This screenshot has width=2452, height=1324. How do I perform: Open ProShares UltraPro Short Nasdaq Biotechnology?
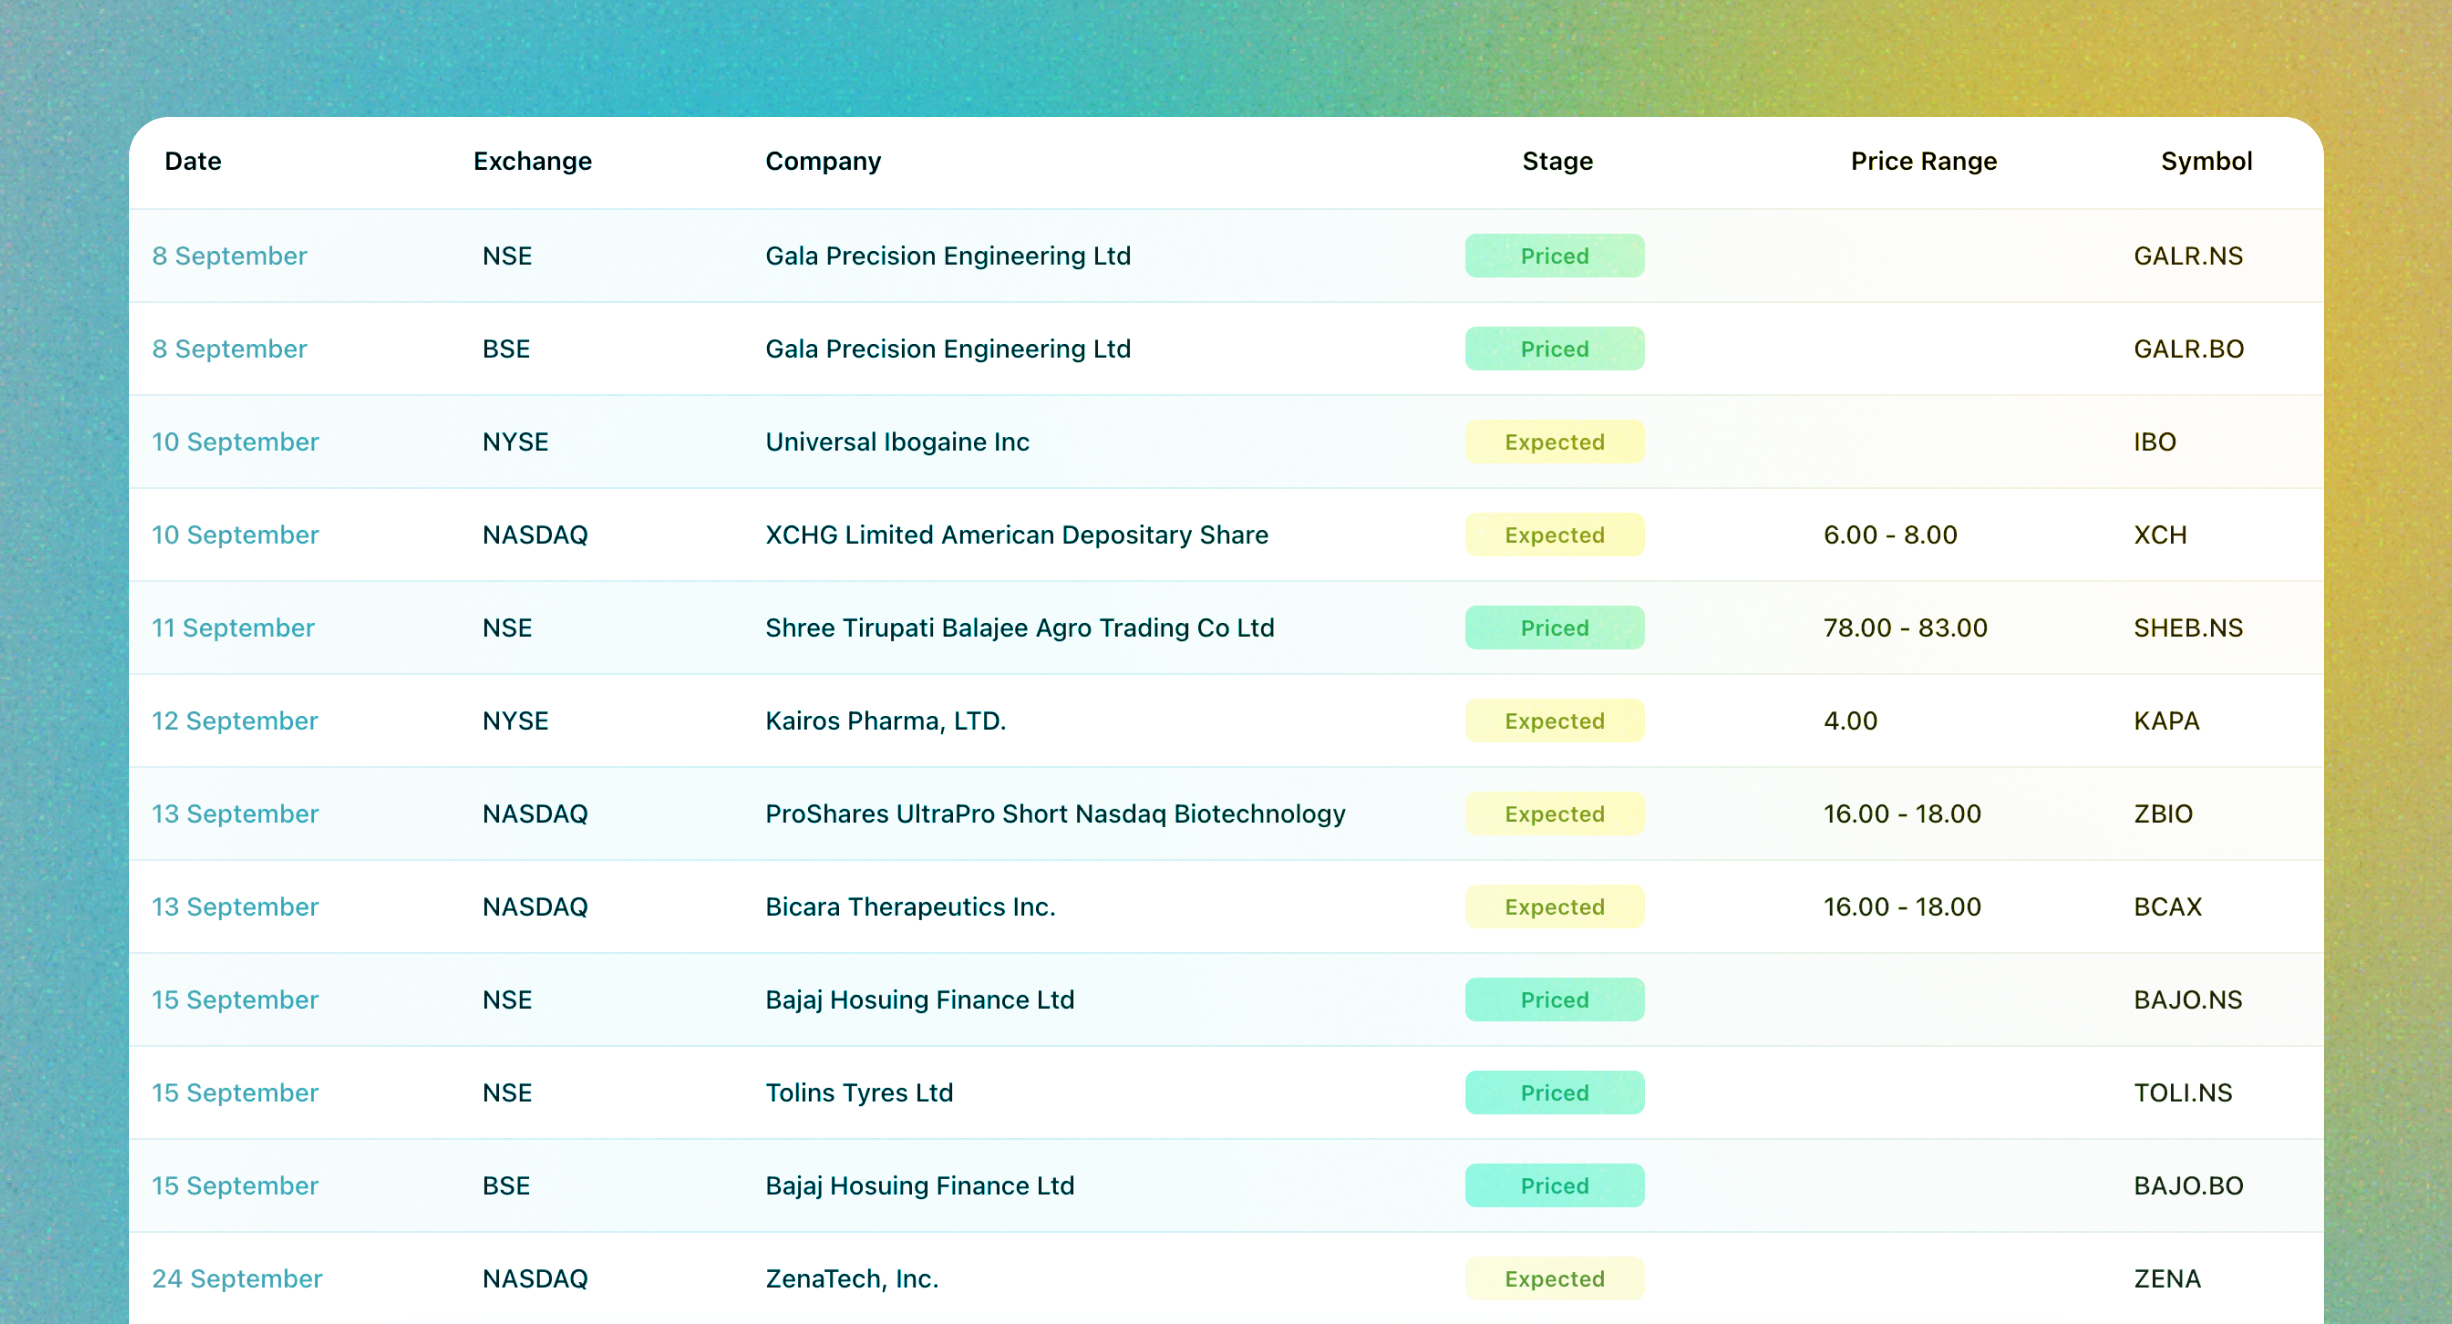[x=1055, y=814]
